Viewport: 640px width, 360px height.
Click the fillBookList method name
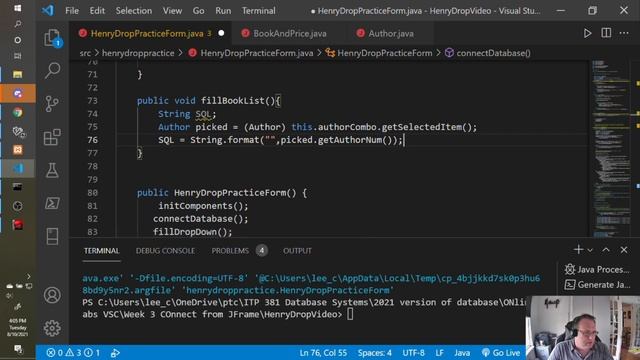pyautogui.click(x=233, y=101)
